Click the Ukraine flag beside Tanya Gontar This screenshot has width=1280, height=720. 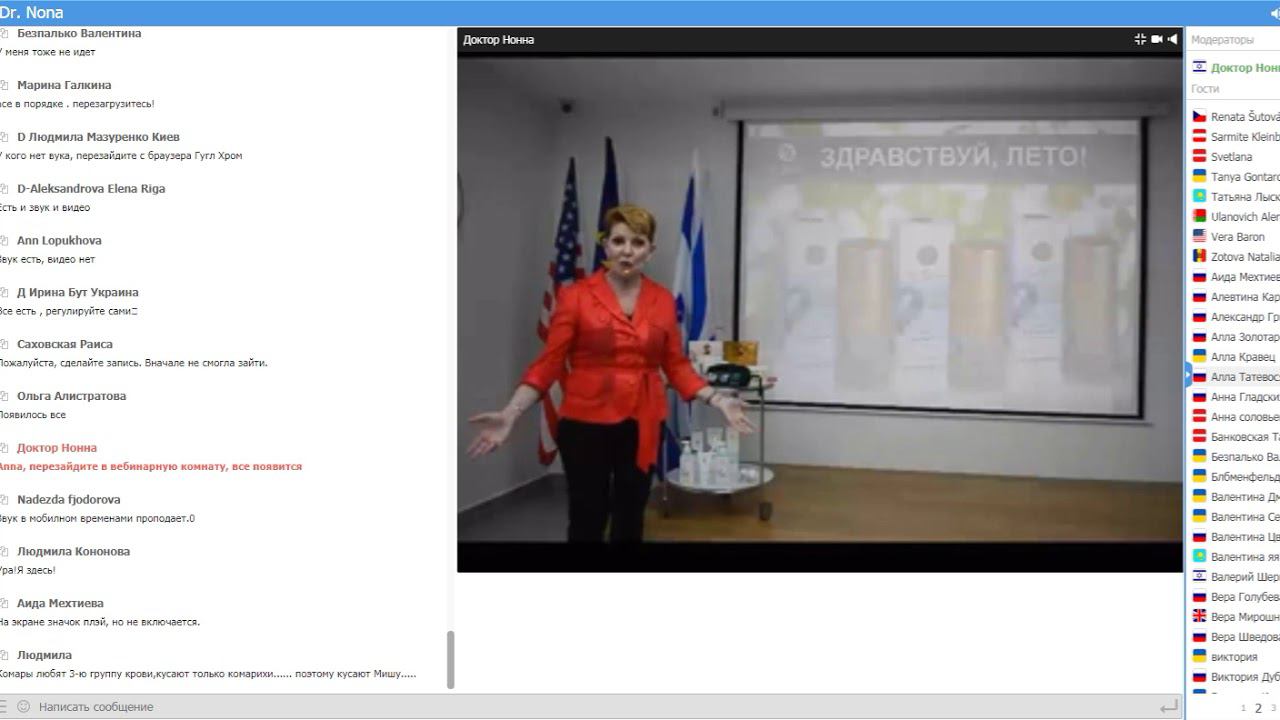[1199, 177]
